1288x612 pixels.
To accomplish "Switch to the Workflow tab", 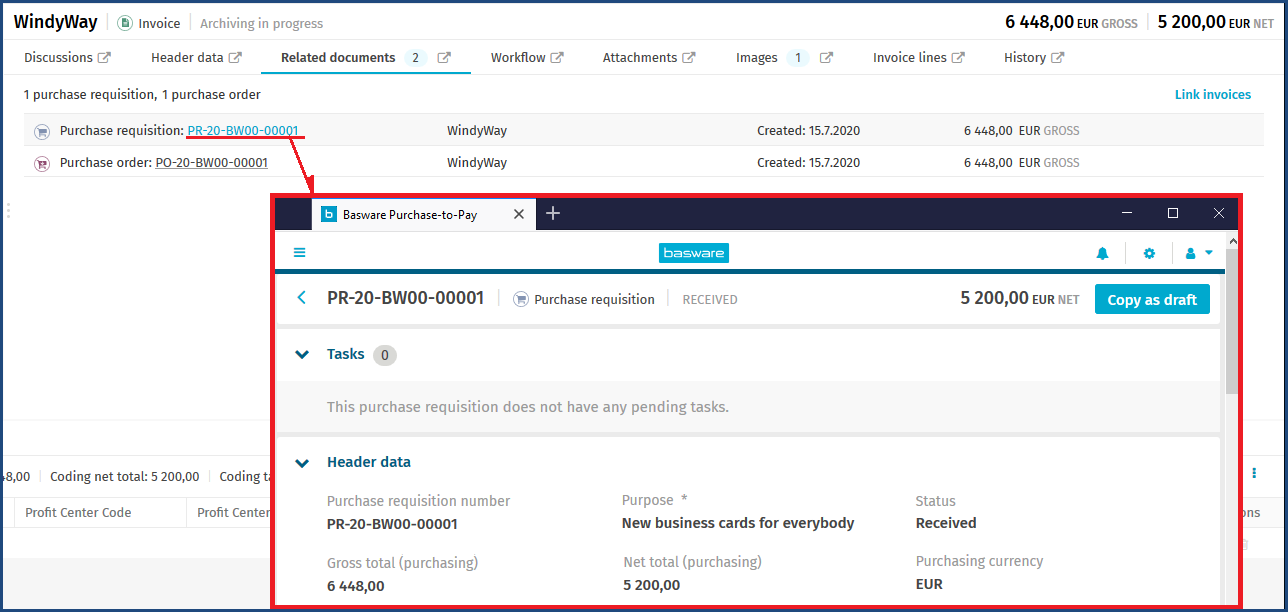I will pyautogui.click(x=518, y=58).
